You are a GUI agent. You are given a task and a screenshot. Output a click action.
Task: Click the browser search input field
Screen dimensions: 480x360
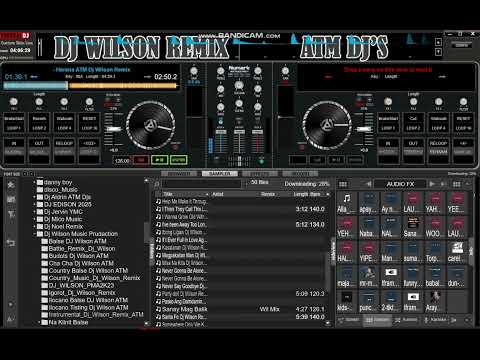202,184
